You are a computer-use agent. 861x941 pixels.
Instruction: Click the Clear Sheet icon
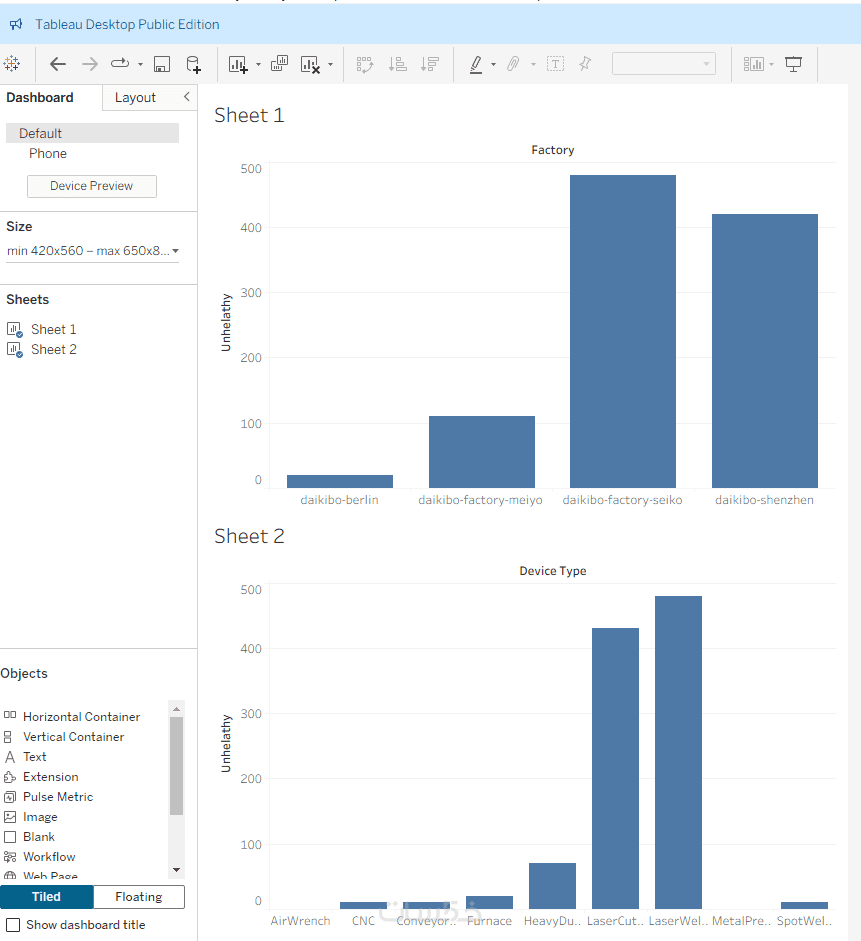[310, 64]
